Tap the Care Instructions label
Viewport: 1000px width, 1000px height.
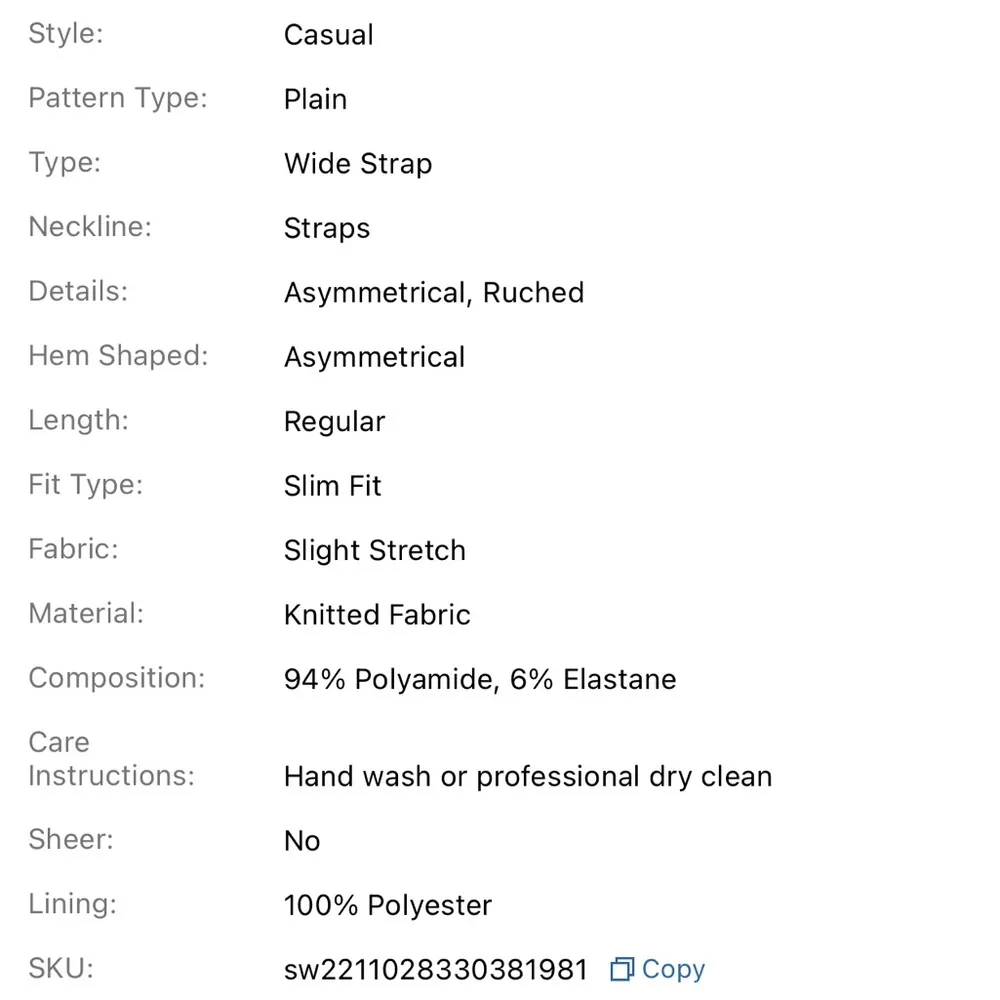click(111, 759)
